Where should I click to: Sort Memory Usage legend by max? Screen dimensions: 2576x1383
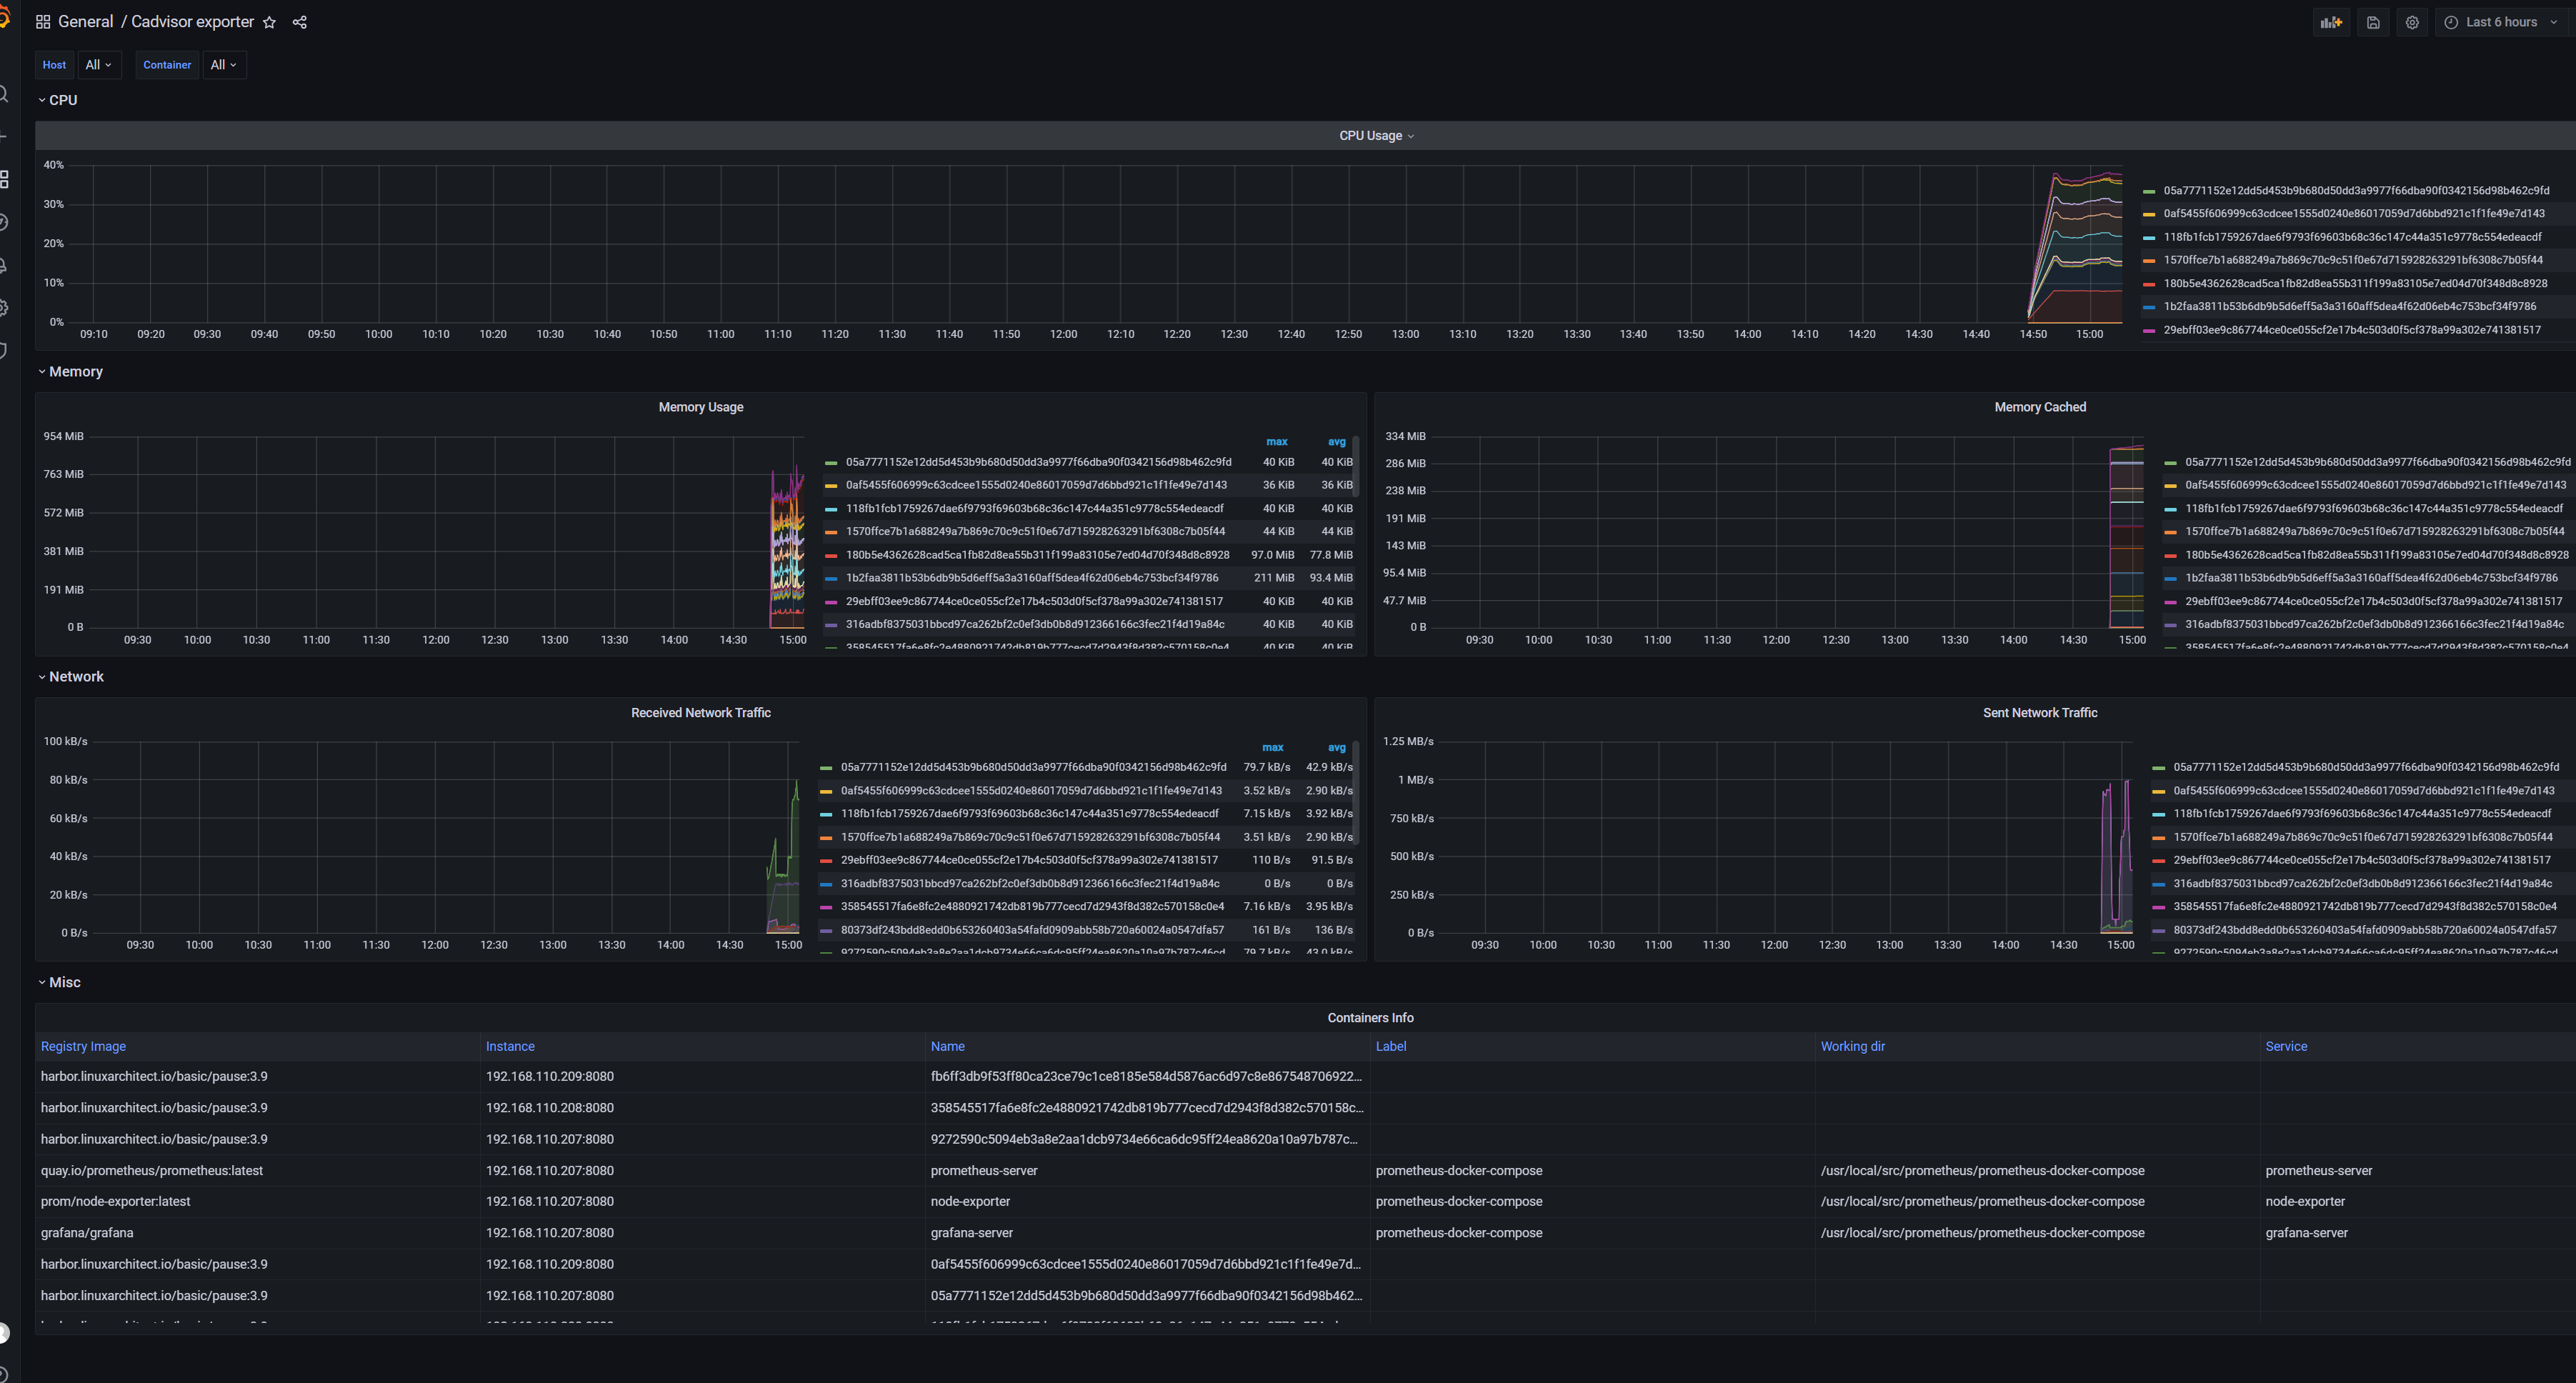coord(1277,442)
